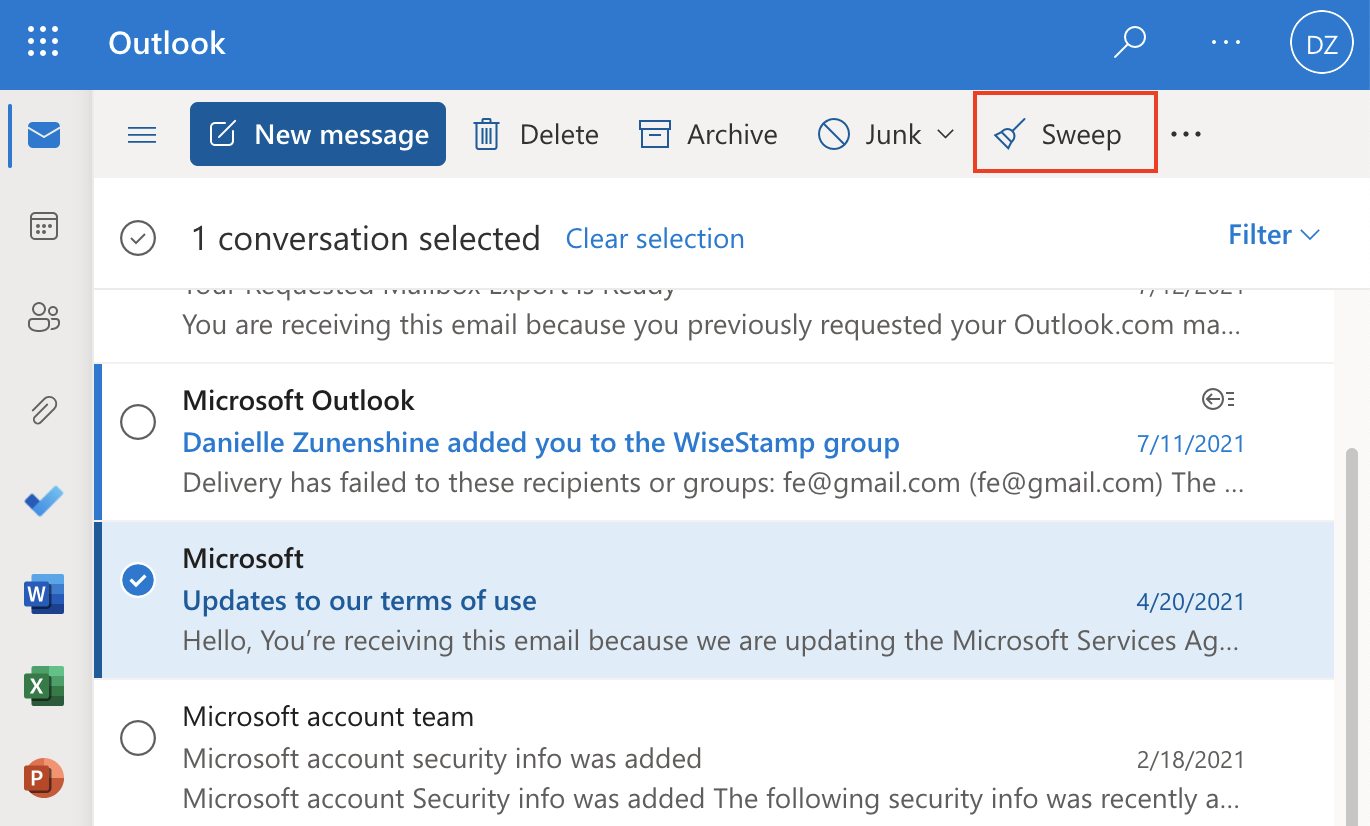Open People from the left sidebar
This screenshot has height=826, width=1370.
coord(43,317)
